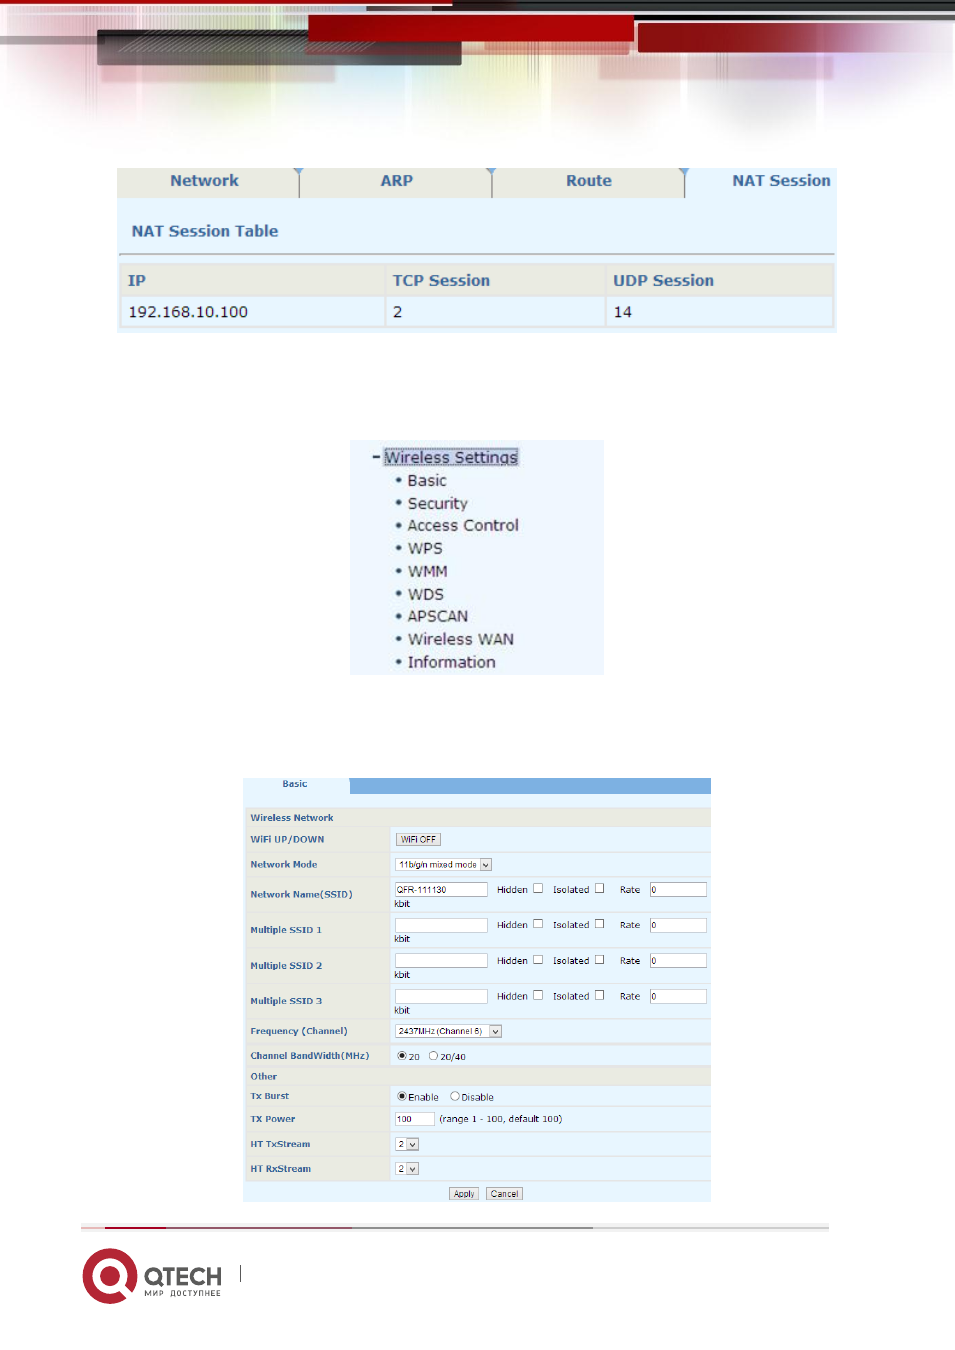Open the Network tab

[204, 181]
